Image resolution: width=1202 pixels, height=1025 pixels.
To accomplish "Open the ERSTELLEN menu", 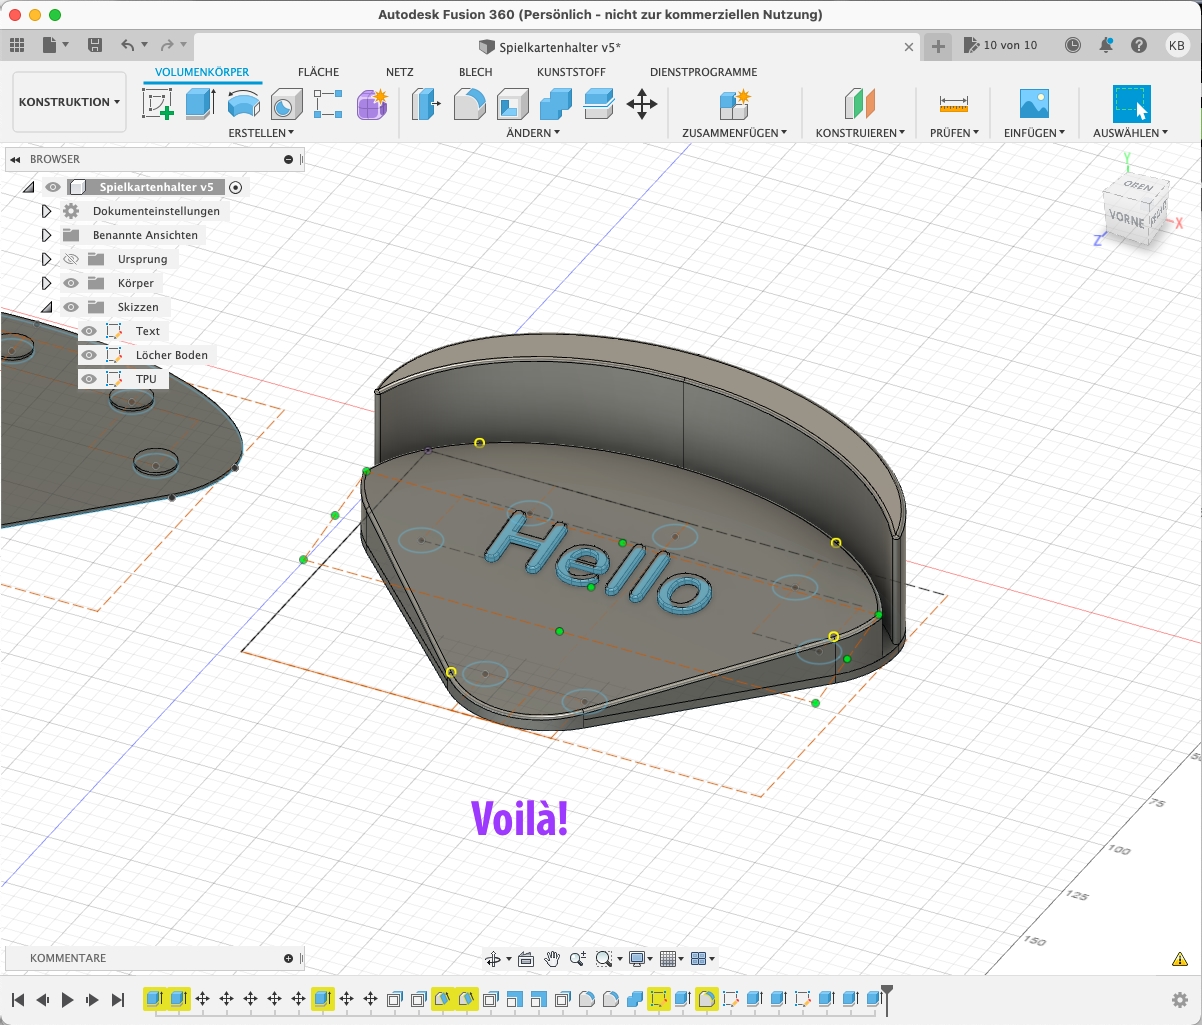I will pos(261,132).
